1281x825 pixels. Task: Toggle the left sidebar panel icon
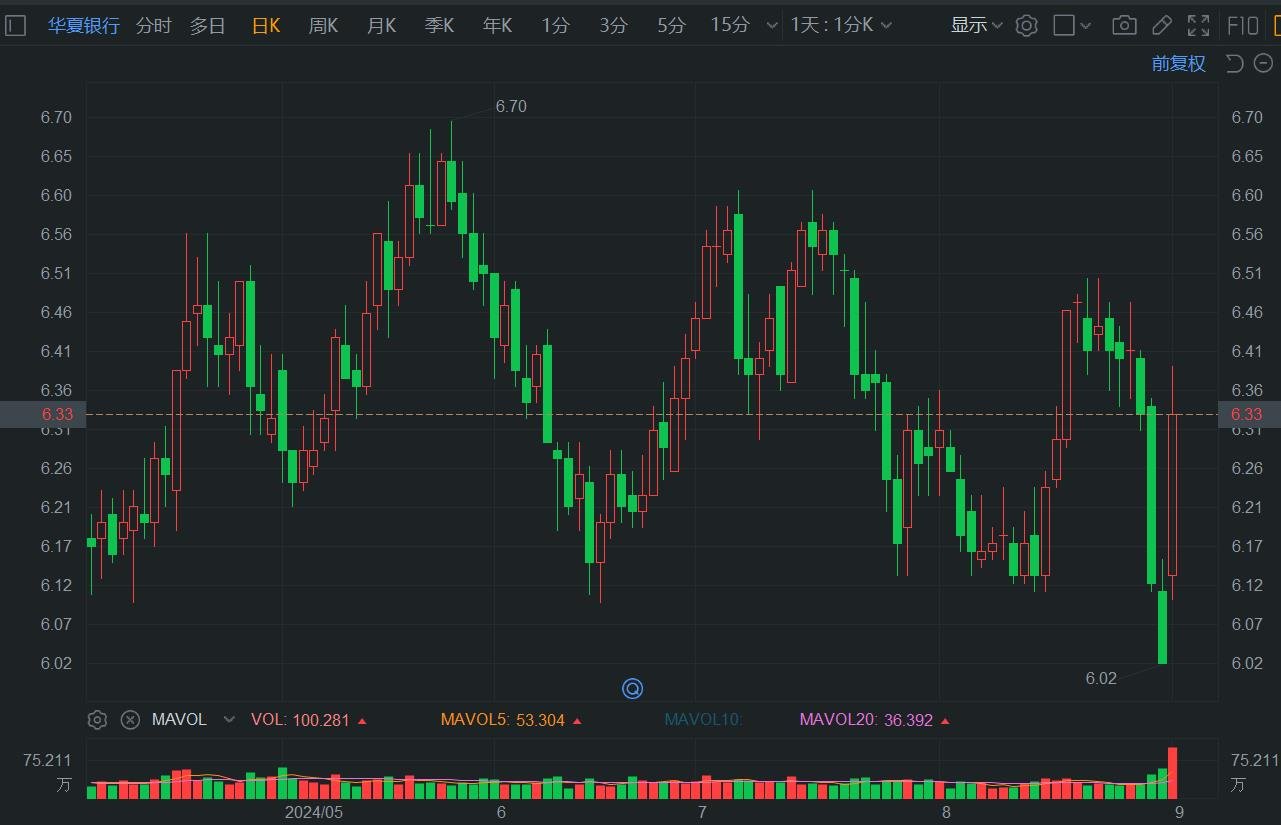pyautogui.click(x=15, y=26)
